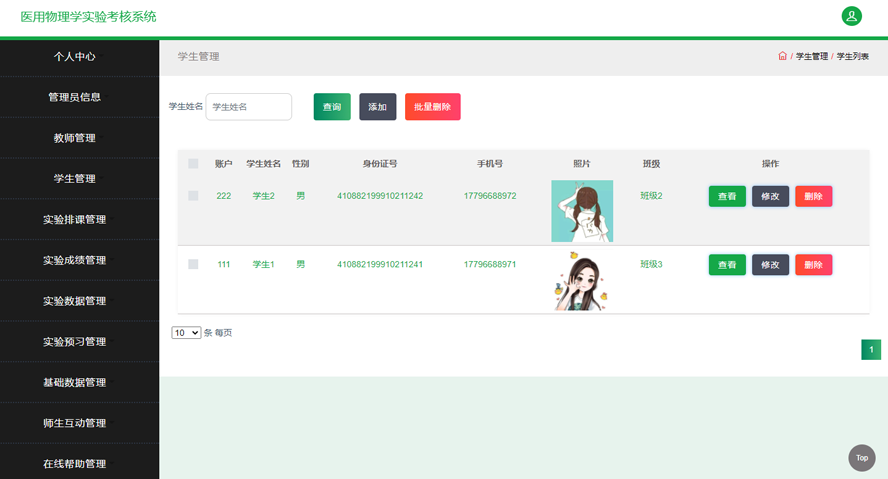
Task: Open the user profile avatar icon
Action: pyautogui.click(x=851, y=16)
